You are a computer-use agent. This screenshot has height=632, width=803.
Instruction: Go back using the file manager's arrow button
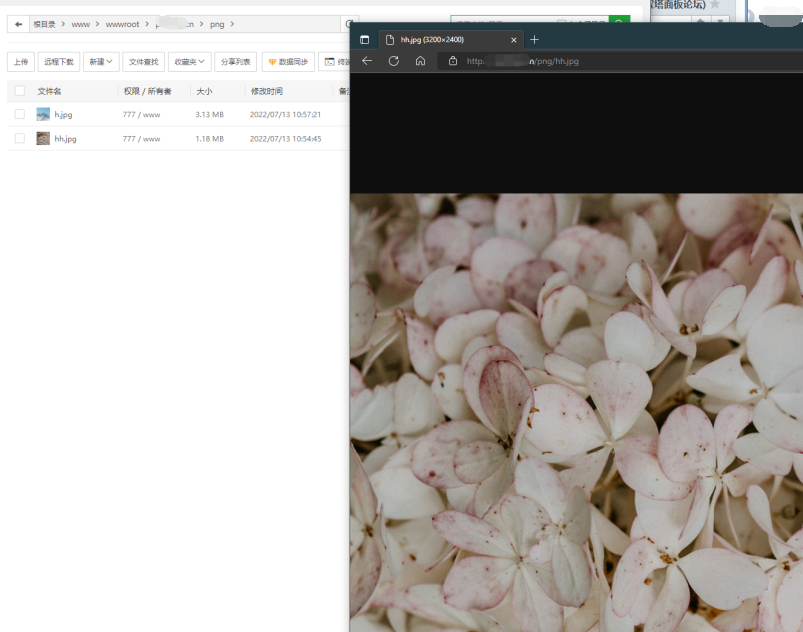tap(18, 24)
